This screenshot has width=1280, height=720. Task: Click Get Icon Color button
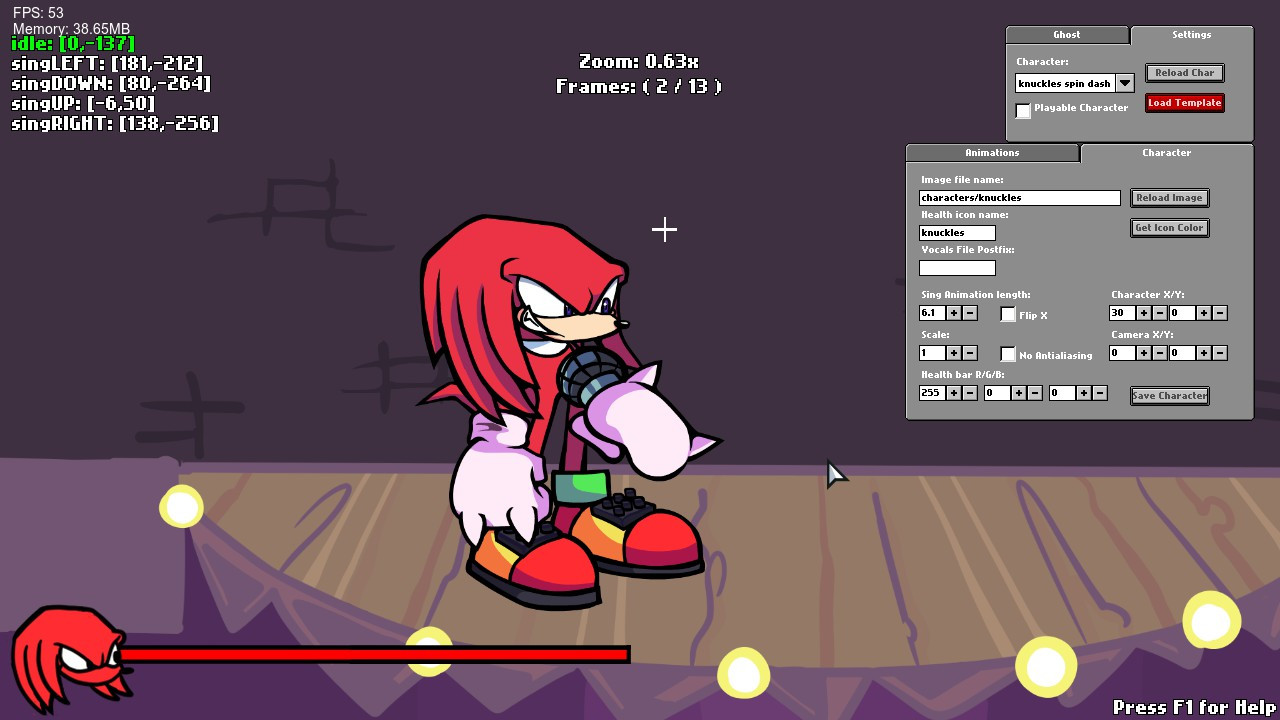(1169, 228)
